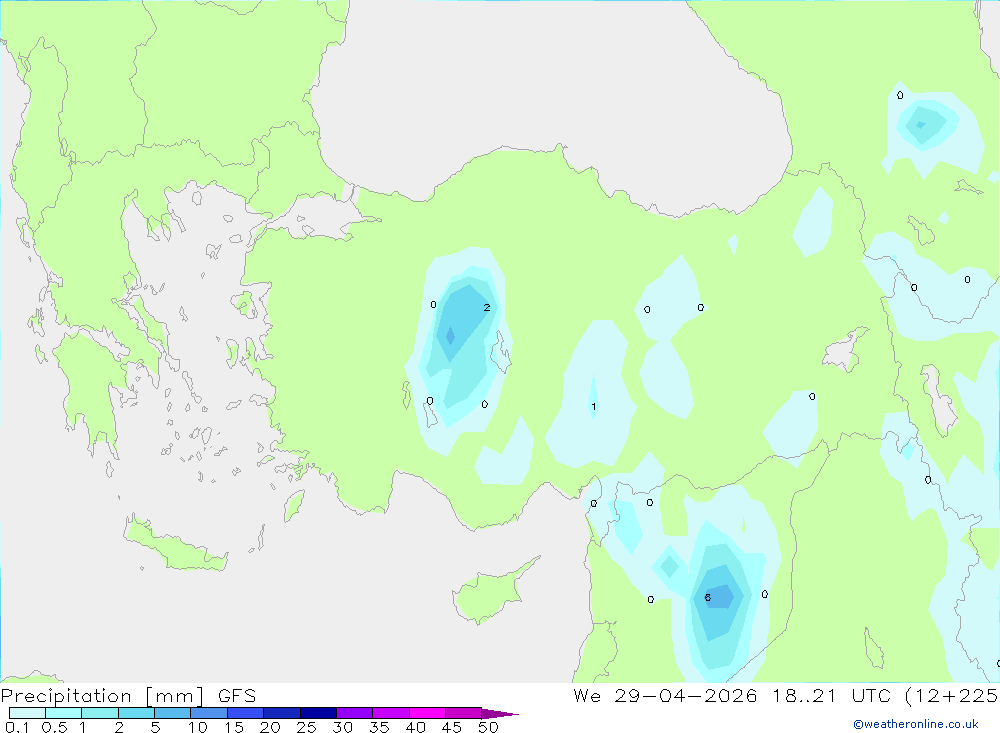Click the 'Precipitation' title word
Image resolution: width=1000 pixels, height=733 pixels.
66,696
